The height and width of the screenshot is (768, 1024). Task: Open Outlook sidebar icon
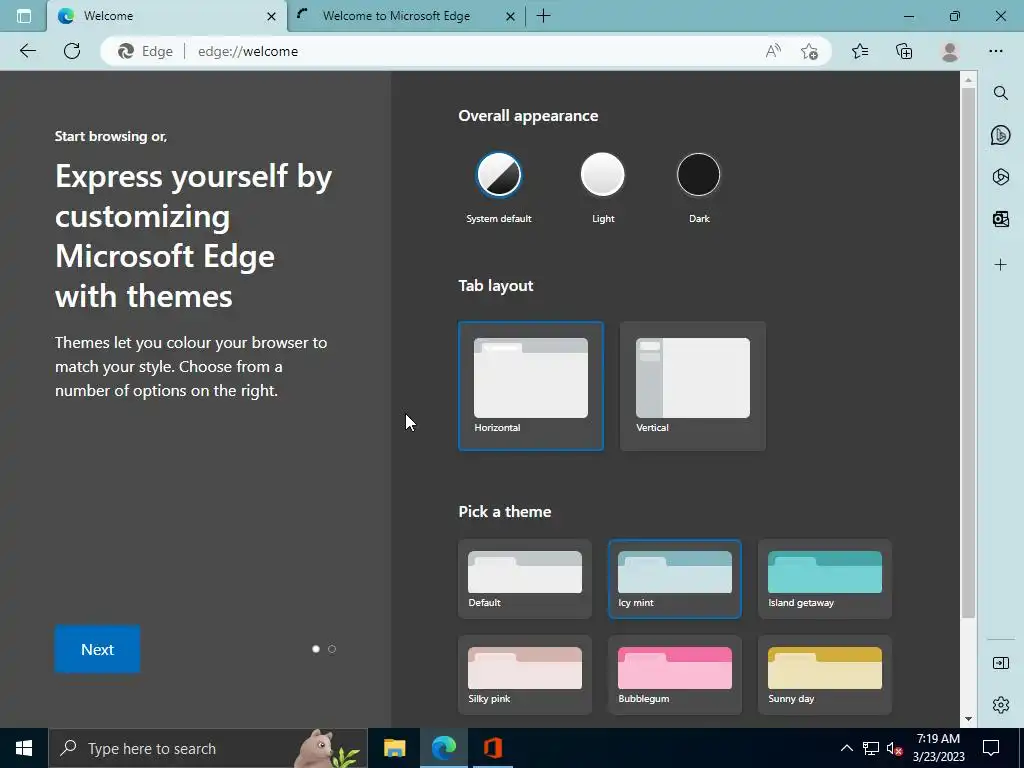[1000, 219]
